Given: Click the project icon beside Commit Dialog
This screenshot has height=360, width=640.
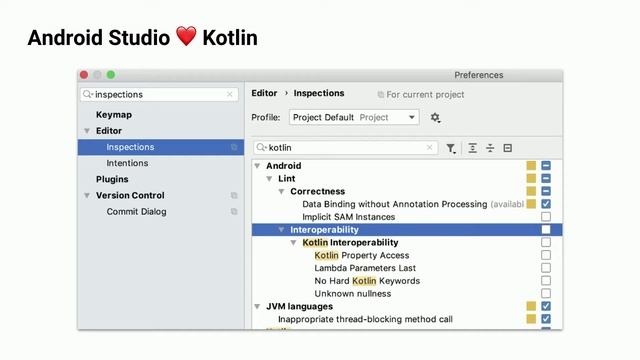Looking at the screenshot, I should [x=234, y=211].
